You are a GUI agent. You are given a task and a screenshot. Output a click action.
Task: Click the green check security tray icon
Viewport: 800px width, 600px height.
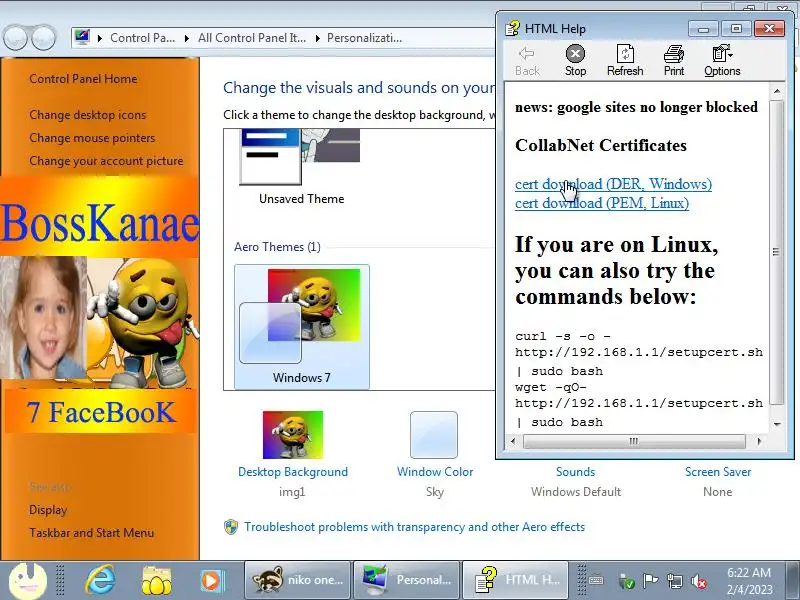627,581
